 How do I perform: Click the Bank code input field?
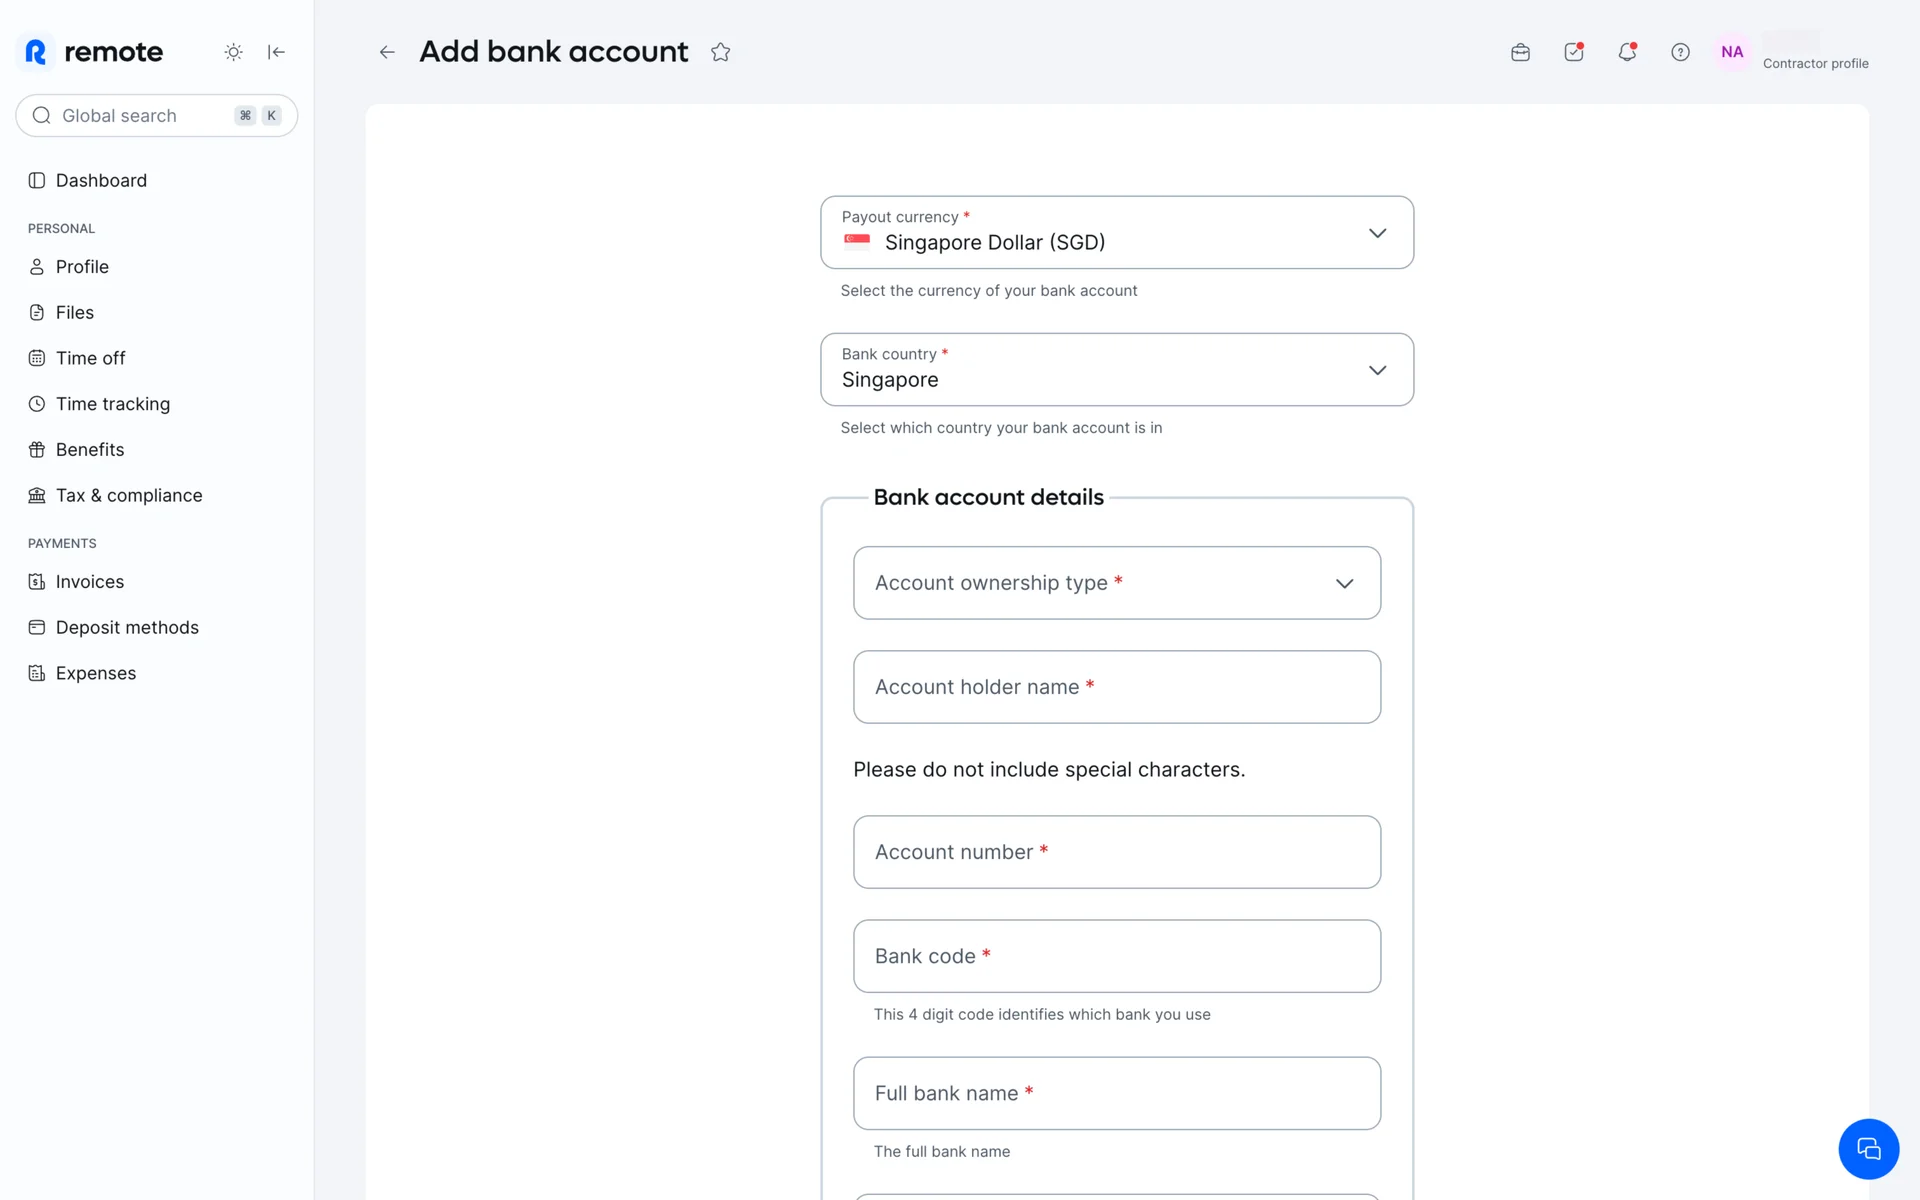tap(1116, 956)
